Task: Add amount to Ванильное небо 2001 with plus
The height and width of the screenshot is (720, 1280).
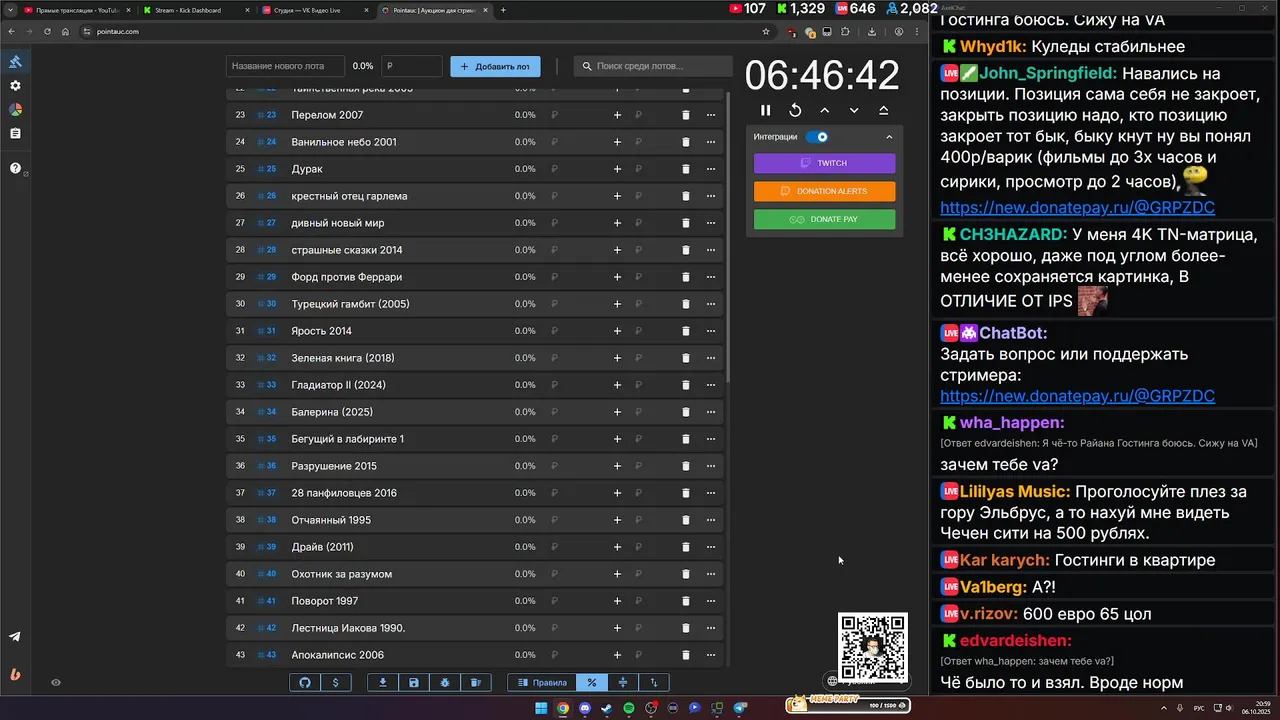Action: [617, 142]
